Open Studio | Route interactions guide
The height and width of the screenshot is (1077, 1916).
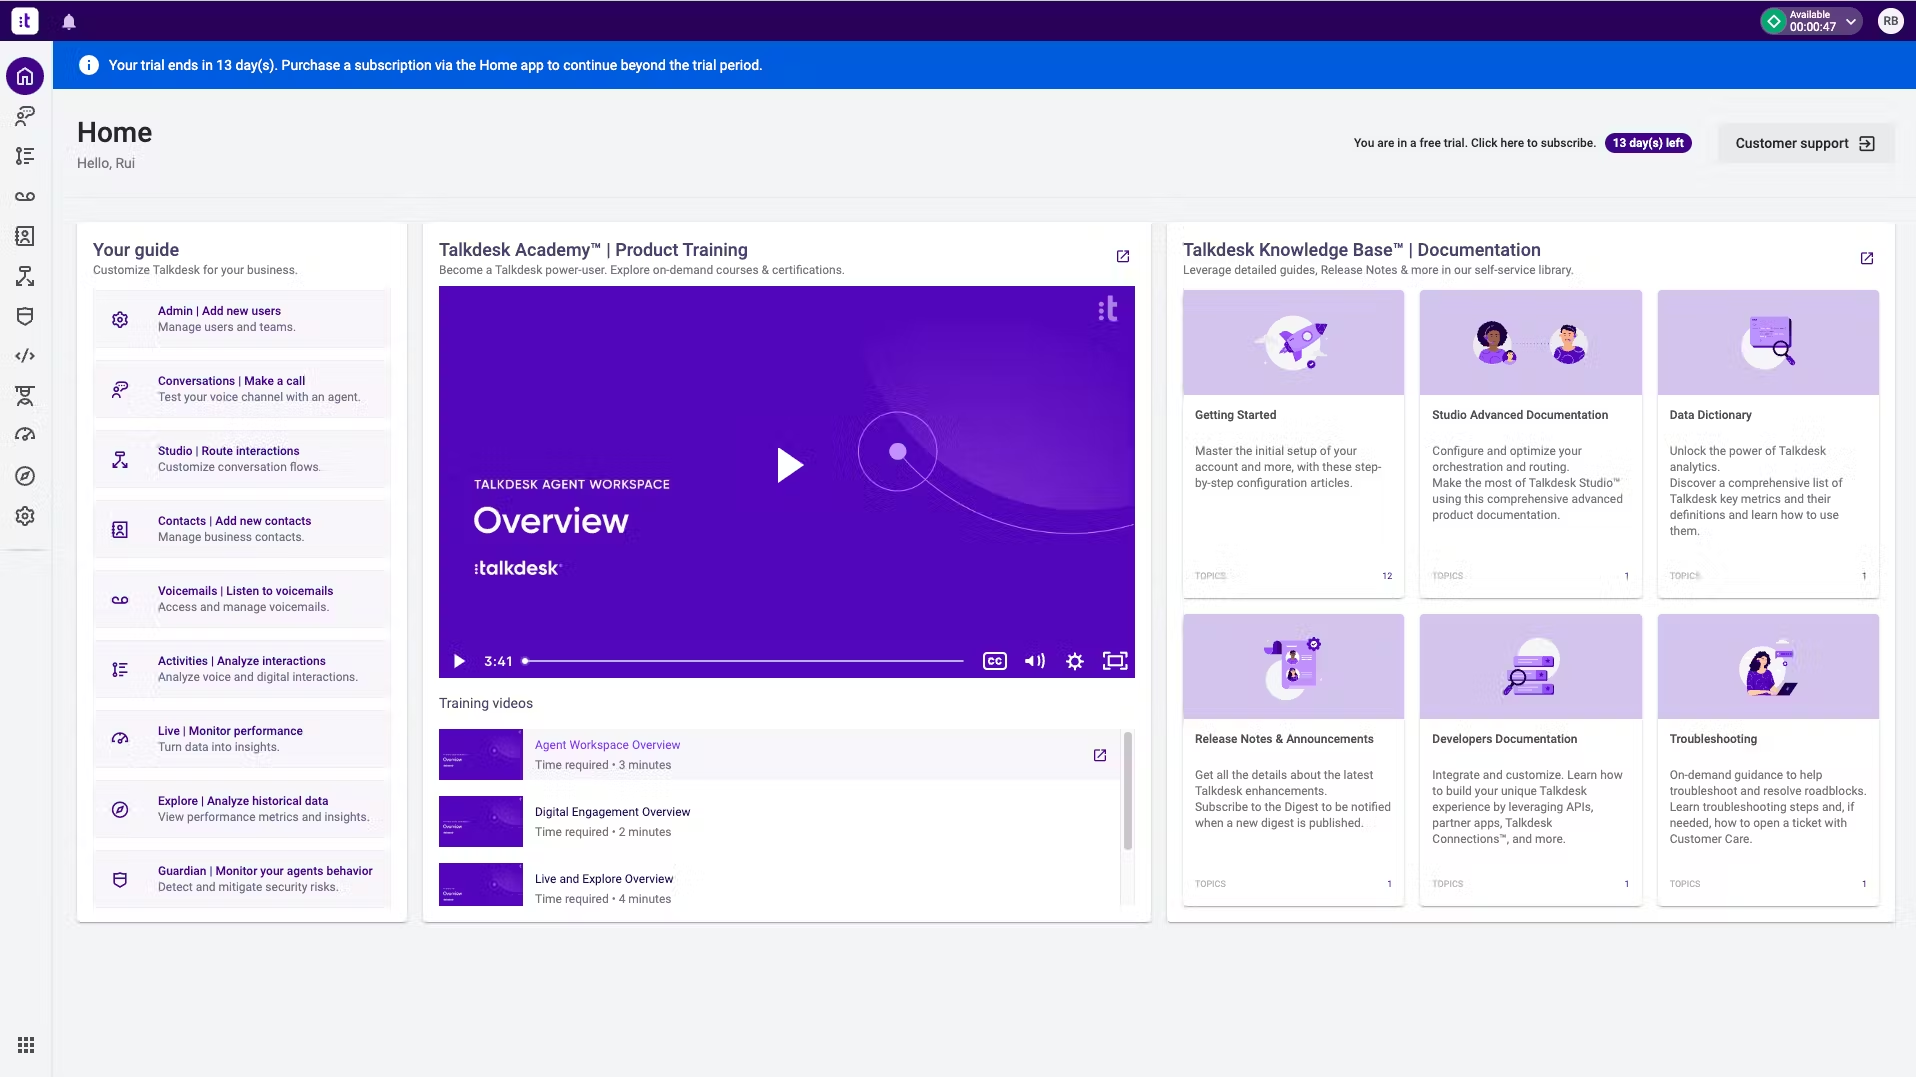pos(242,459)
